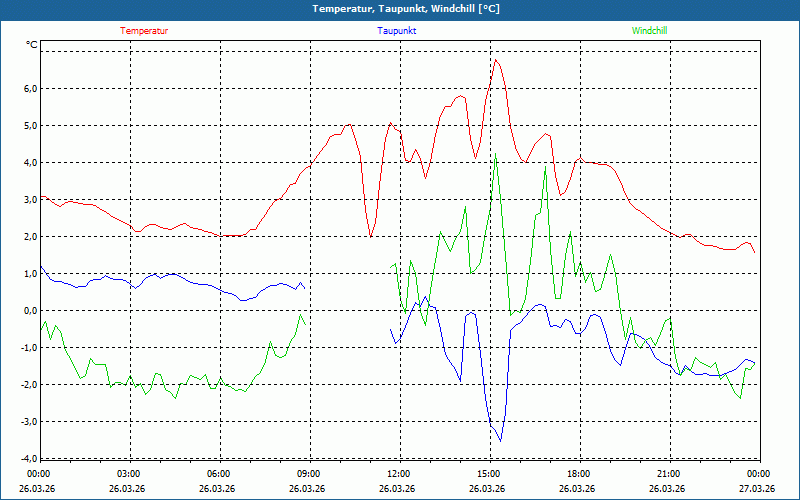Select the 03:00 time label

(129, 474)
